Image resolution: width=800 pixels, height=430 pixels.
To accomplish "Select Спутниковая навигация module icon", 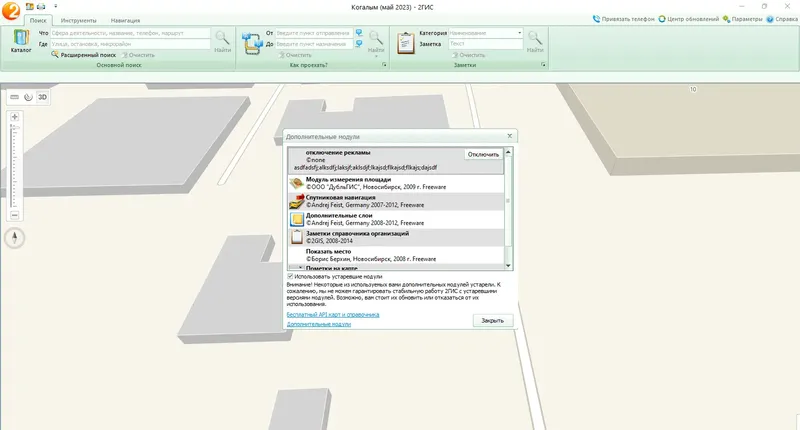I will click(296, 201).
